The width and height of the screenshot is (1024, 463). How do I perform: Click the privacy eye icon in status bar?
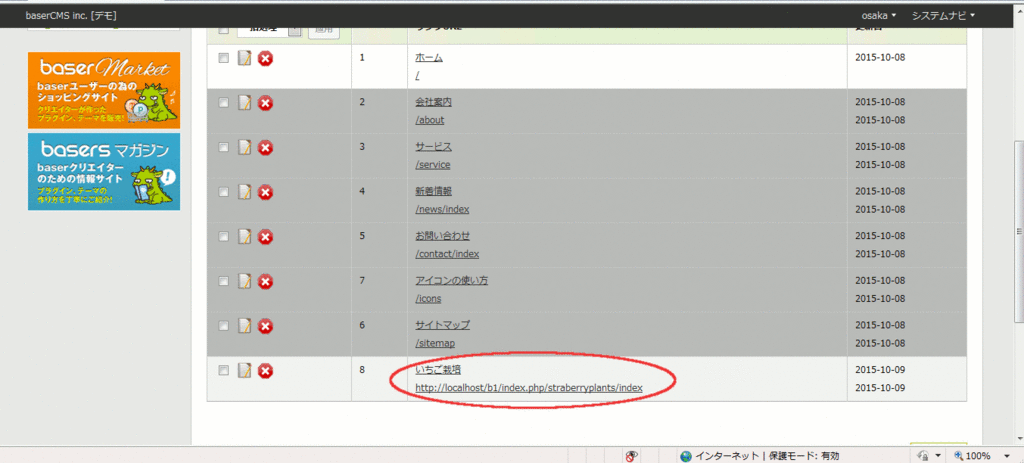click(632, 456)
